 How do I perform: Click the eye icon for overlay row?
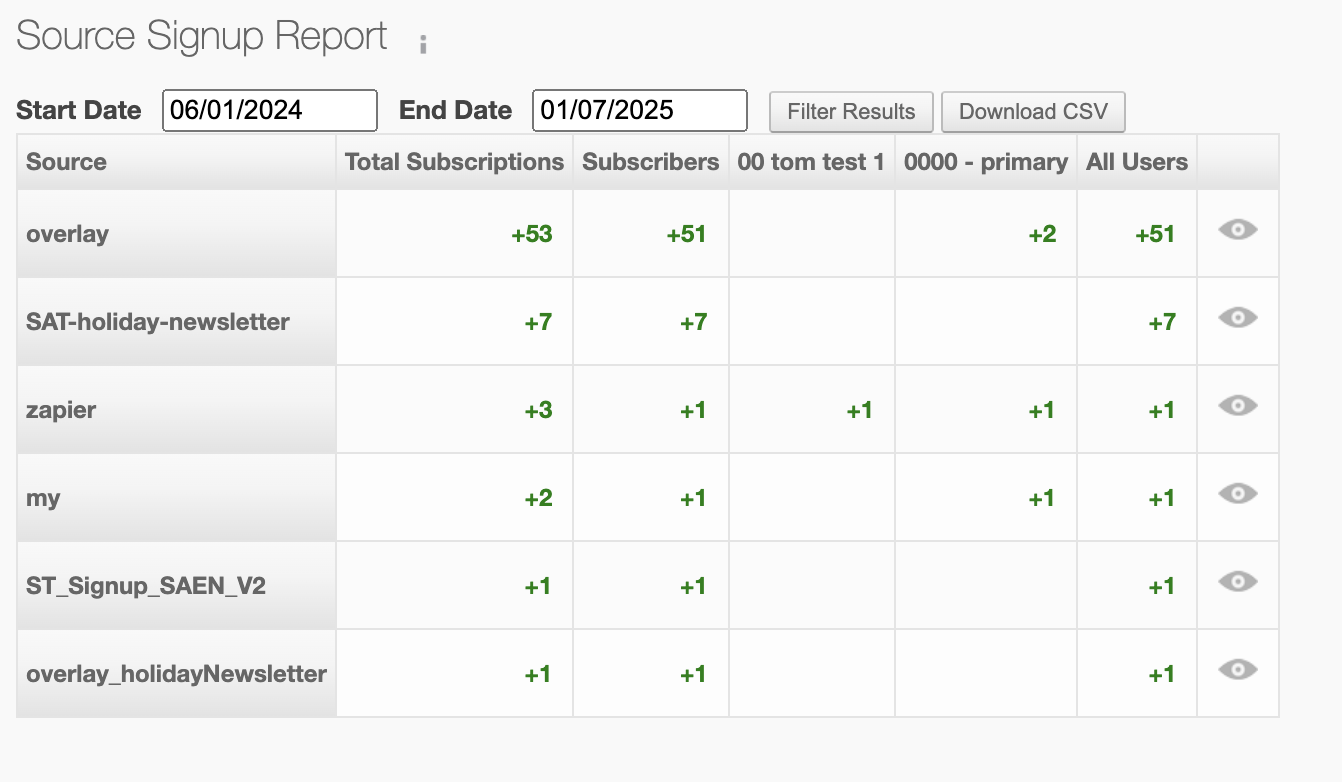(x=1237, y=230)
